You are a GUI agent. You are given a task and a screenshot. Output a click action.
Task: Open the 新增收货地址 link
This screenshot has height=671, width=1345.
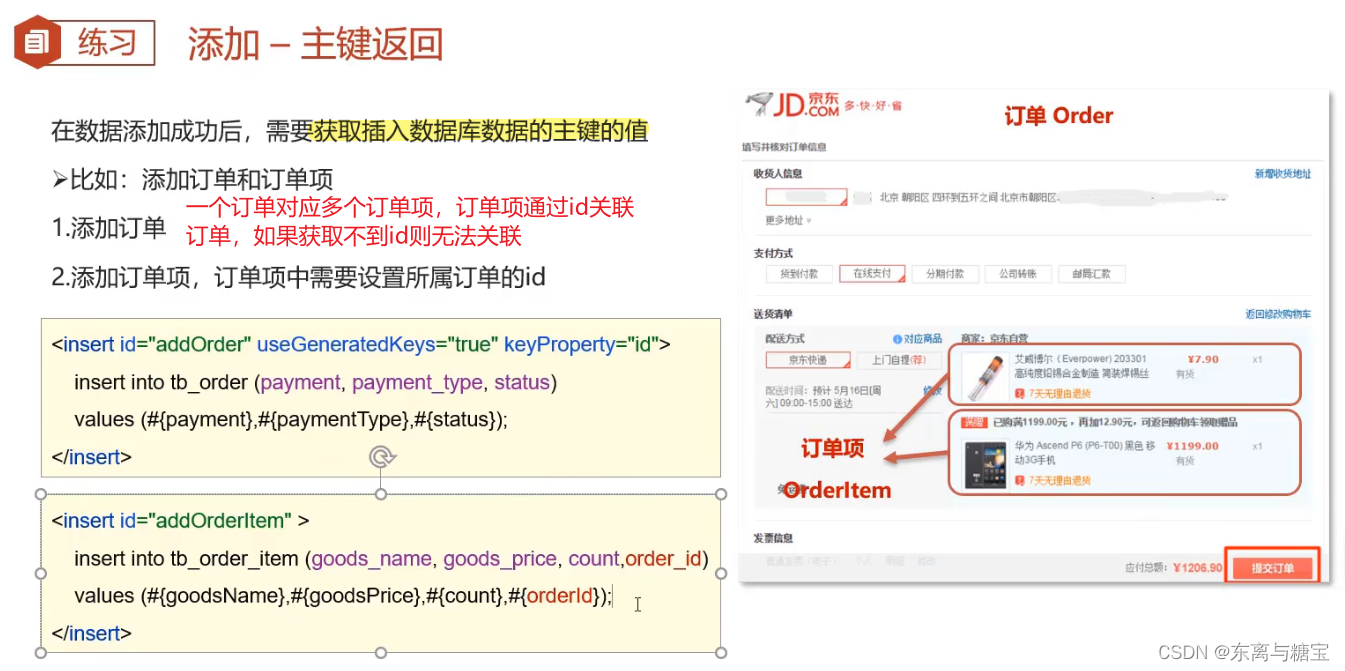[x=1282, y=175]
